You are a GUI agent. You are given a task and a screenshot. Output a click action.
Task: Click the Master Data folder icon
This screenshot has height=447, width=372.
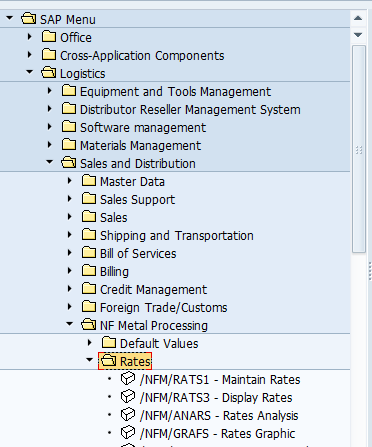point(89,181)
